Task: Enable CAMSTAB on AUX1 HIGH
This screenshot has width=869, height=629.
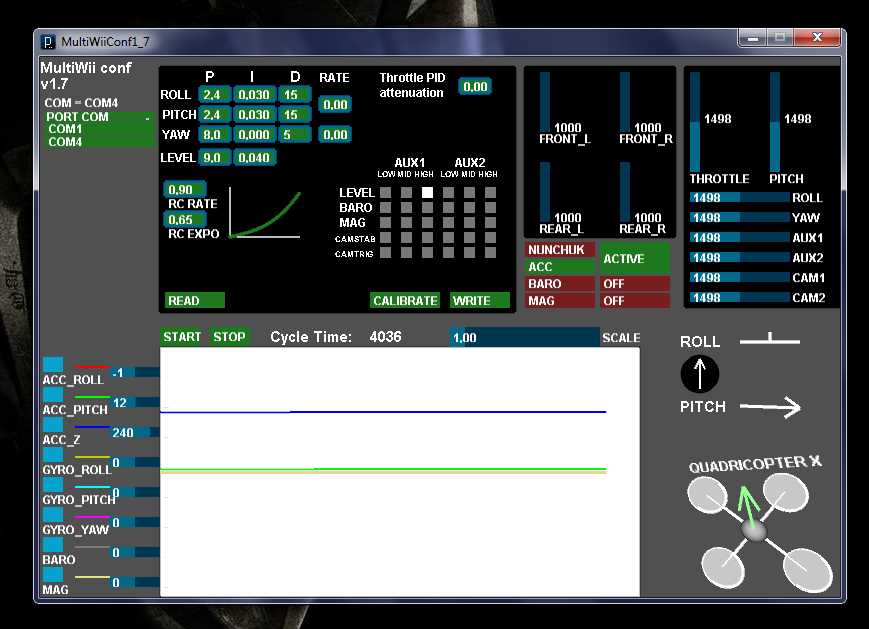Action: click(427, 238)
